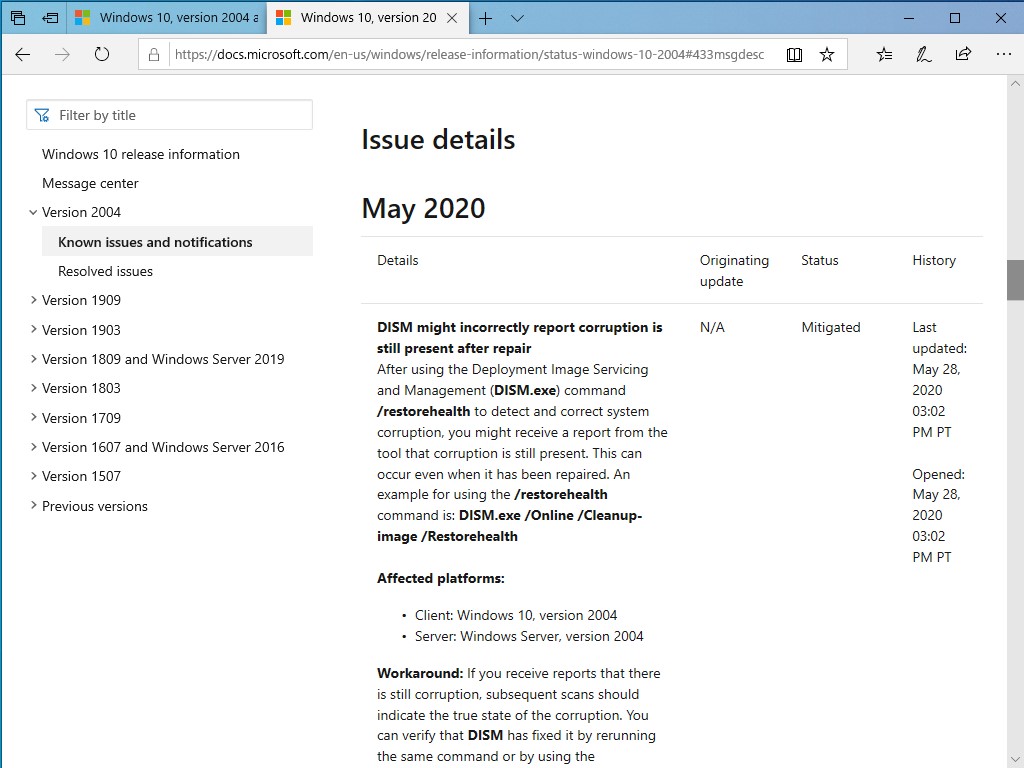Refresh the current page
This screenshot has width=1024, height=768.
click(x=101, y=55)
